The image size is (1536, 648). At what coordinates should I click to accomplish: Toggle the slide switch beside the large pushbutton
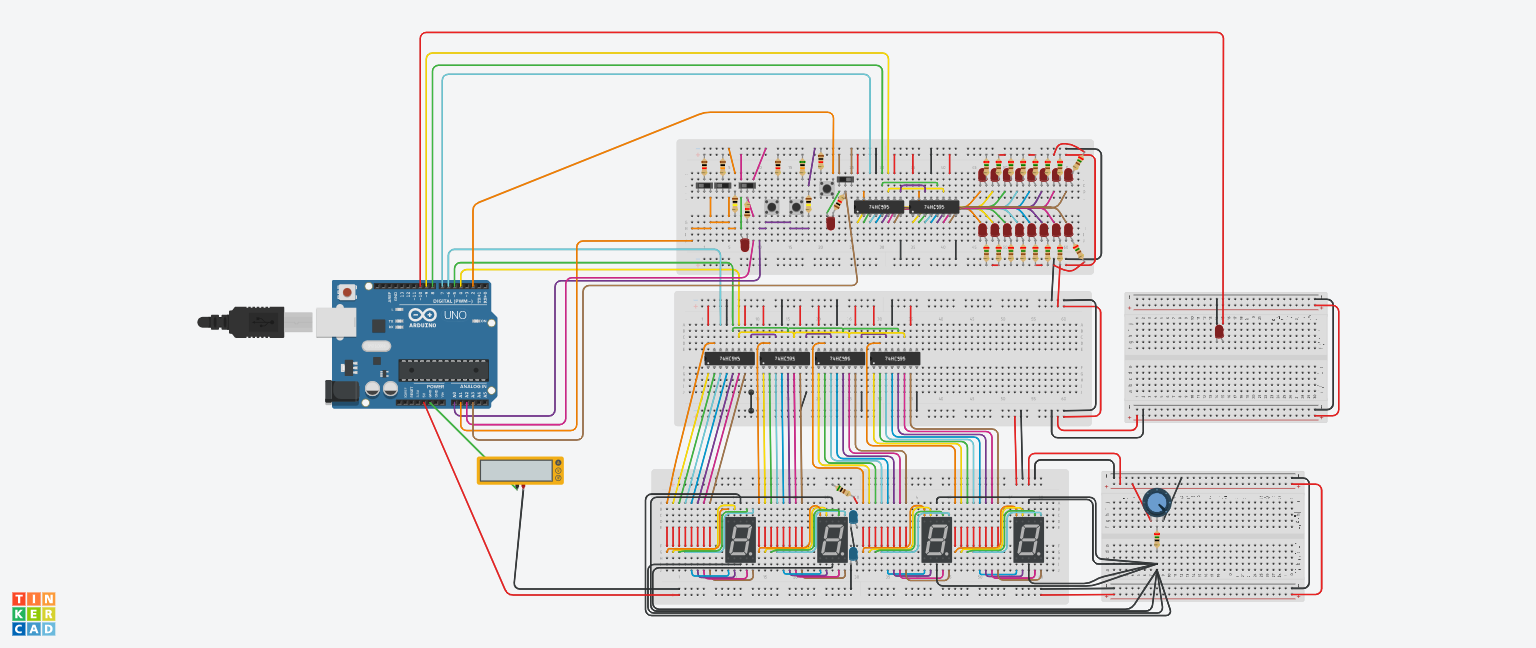pos(846,179)
